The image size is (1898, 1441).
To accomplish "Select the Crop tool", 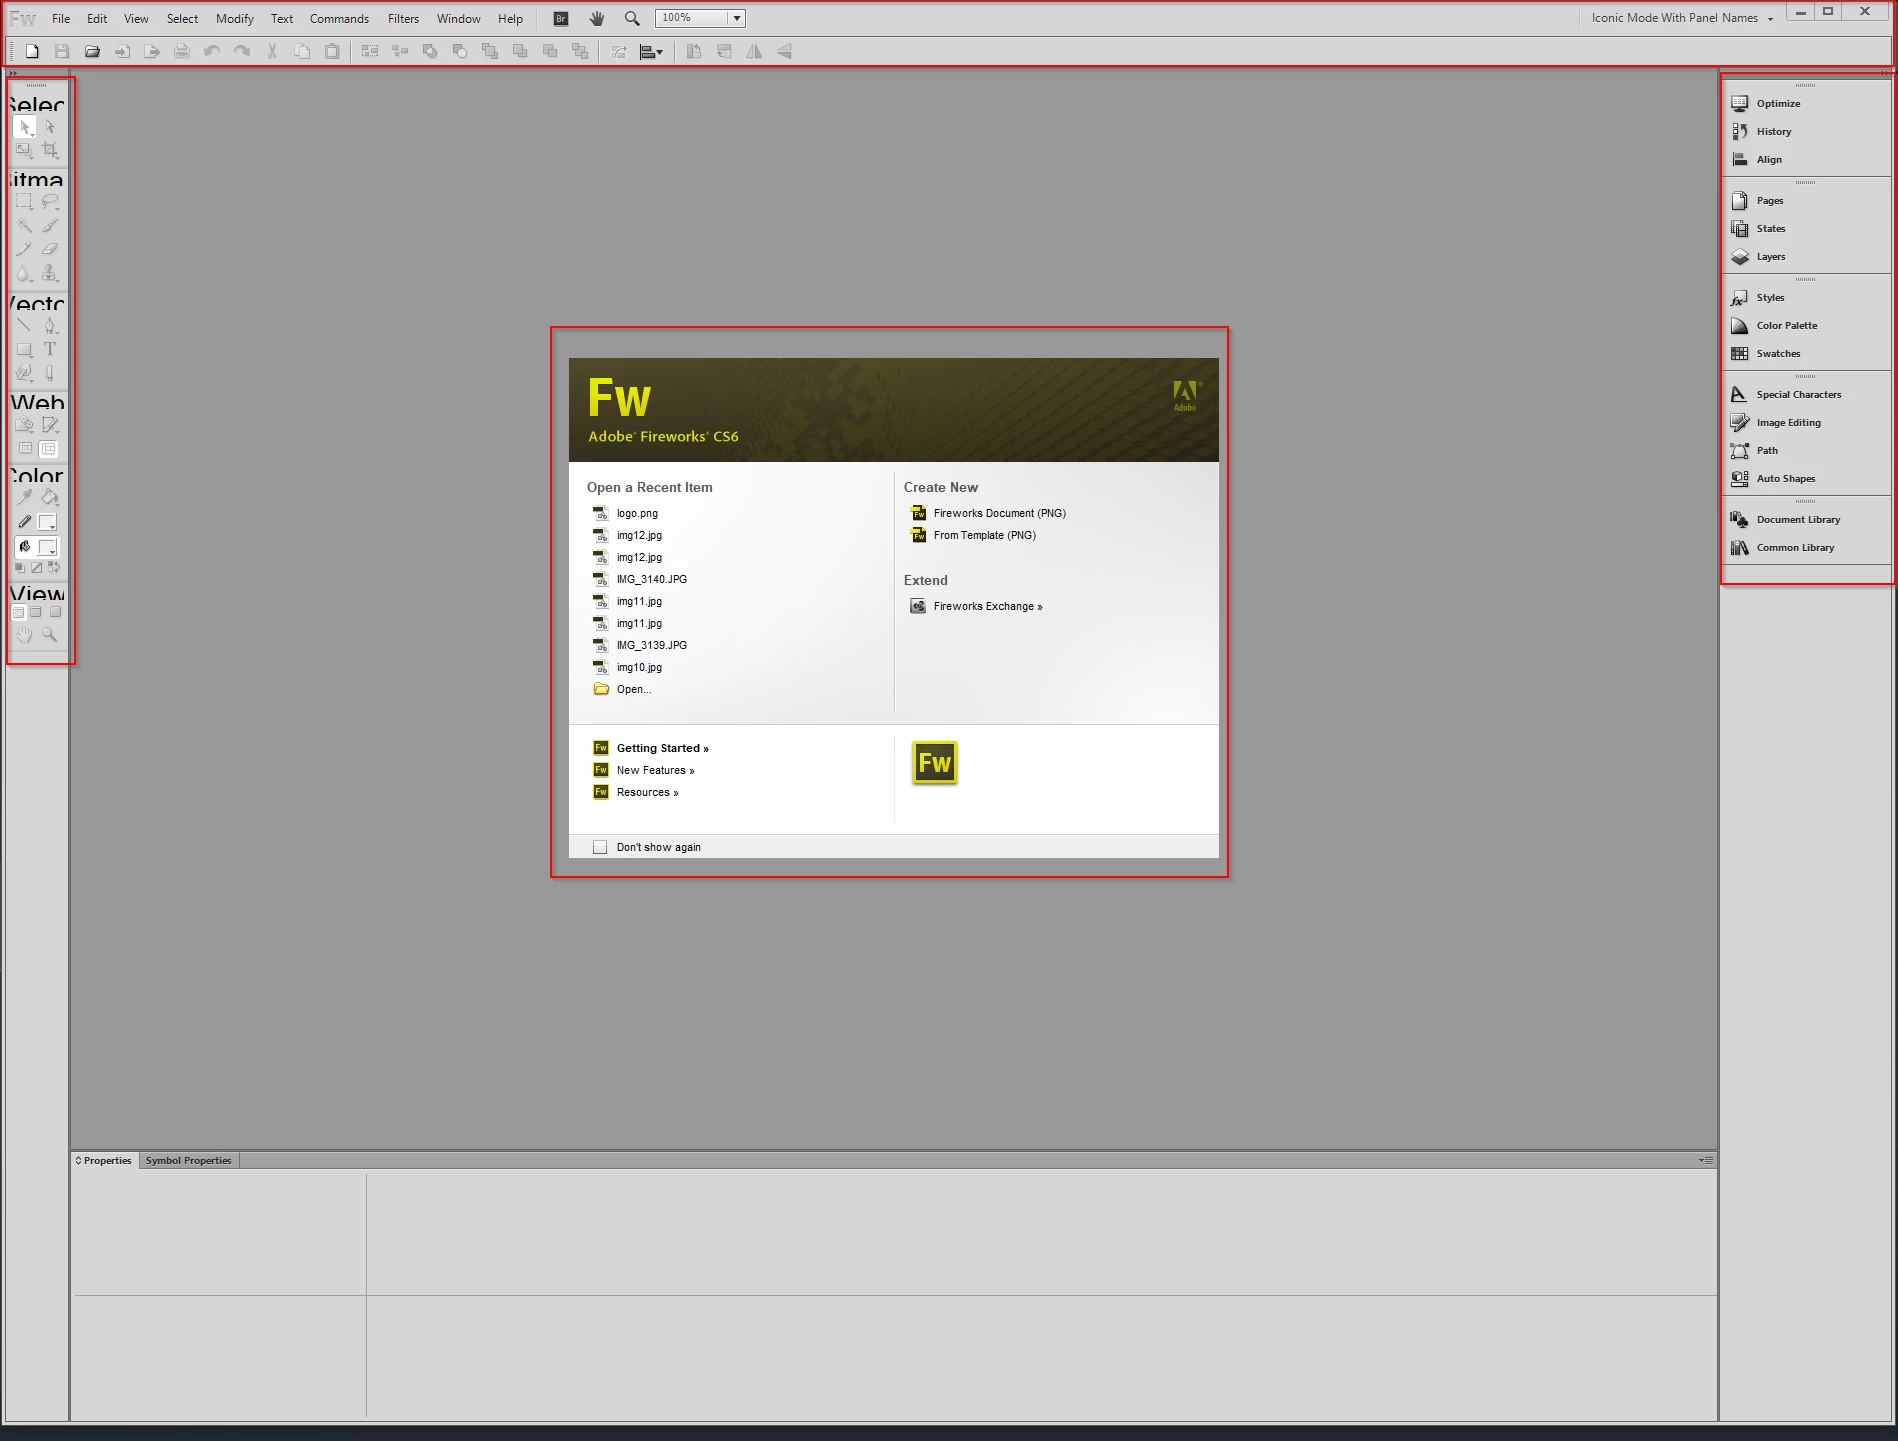I will 50,151.
